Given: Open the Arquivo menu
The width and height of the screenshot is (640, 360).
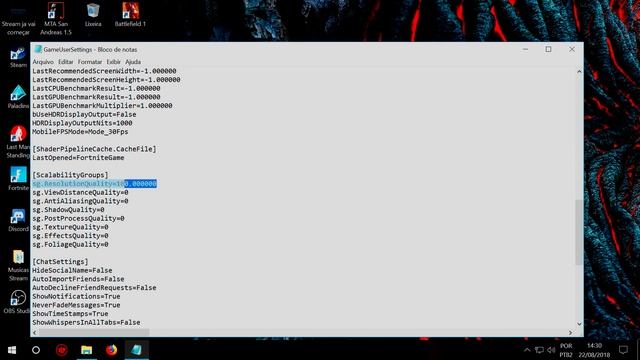Looking at the screenshot, I should click(43, 62).
